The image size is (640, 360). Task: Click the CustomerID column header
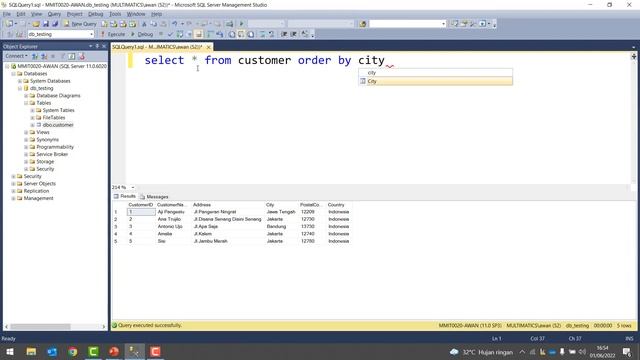[x=141, y=205]
